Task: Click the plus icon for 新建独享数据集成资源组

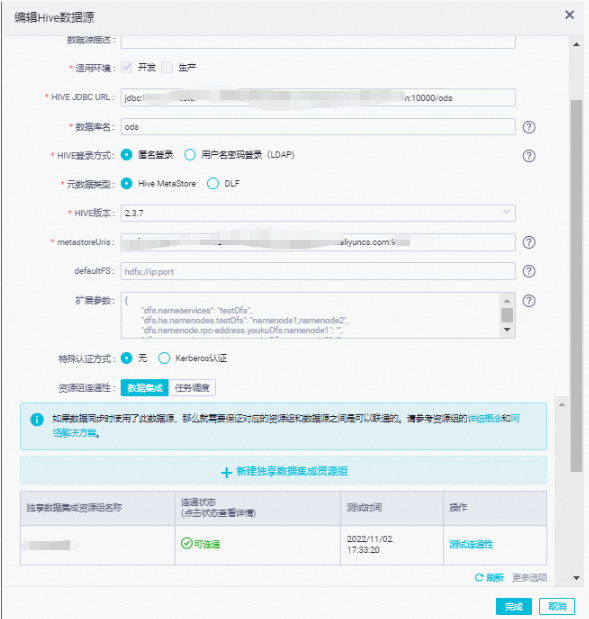Action: 226,472
